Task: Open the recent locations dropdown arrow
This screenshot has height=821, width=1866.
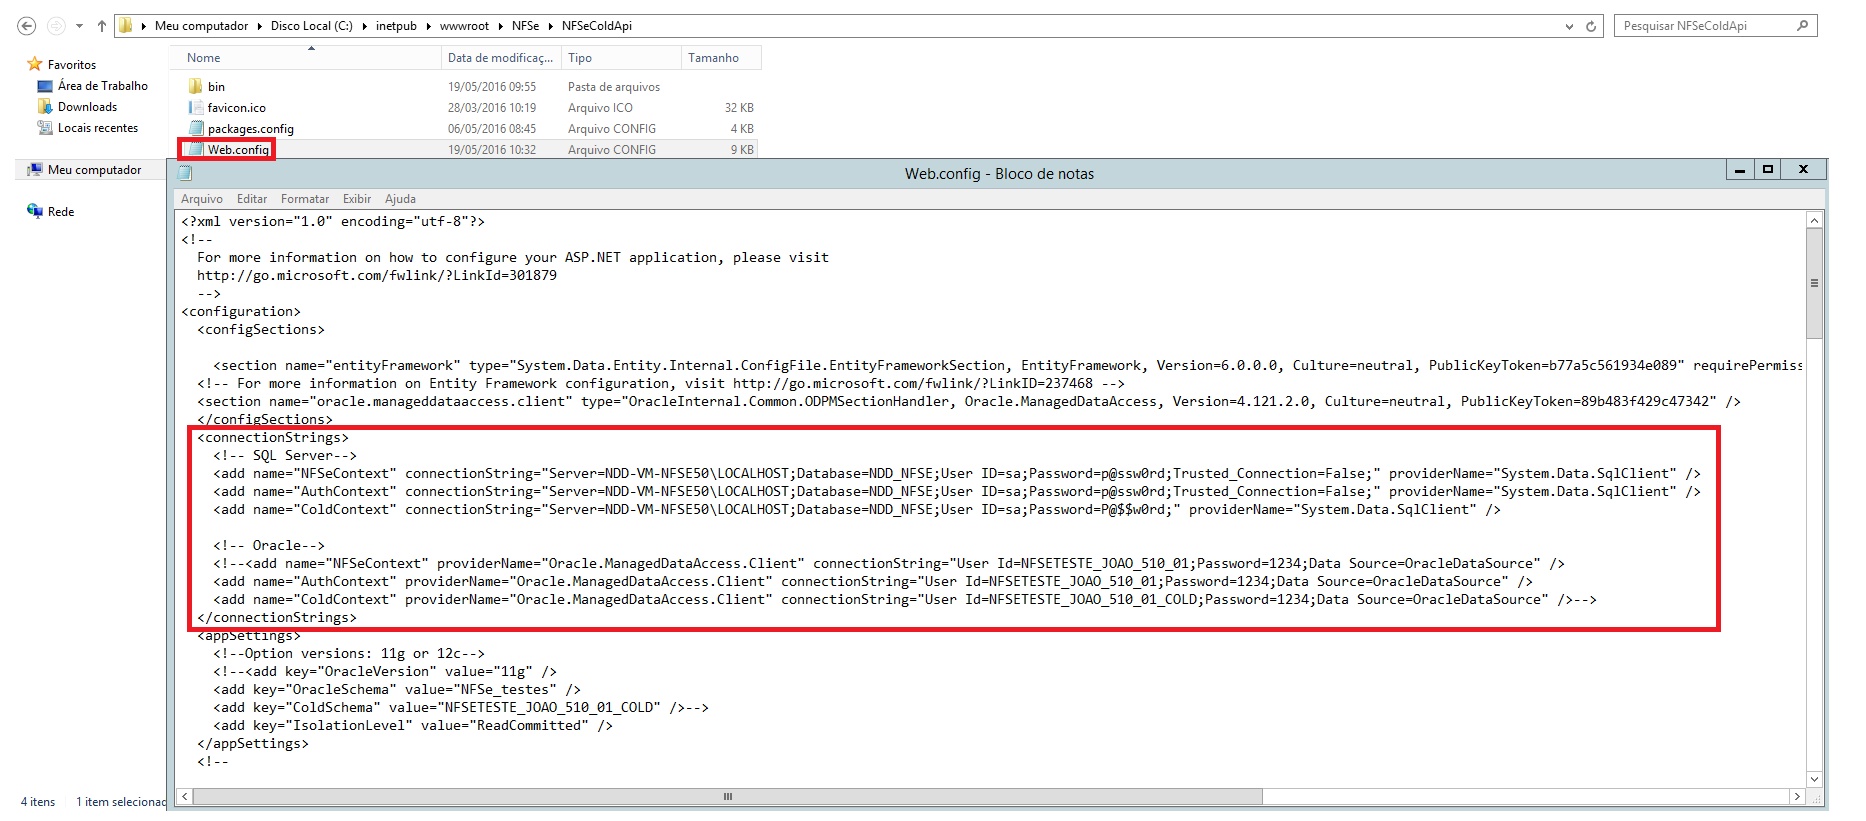Action: pos(79,26)
